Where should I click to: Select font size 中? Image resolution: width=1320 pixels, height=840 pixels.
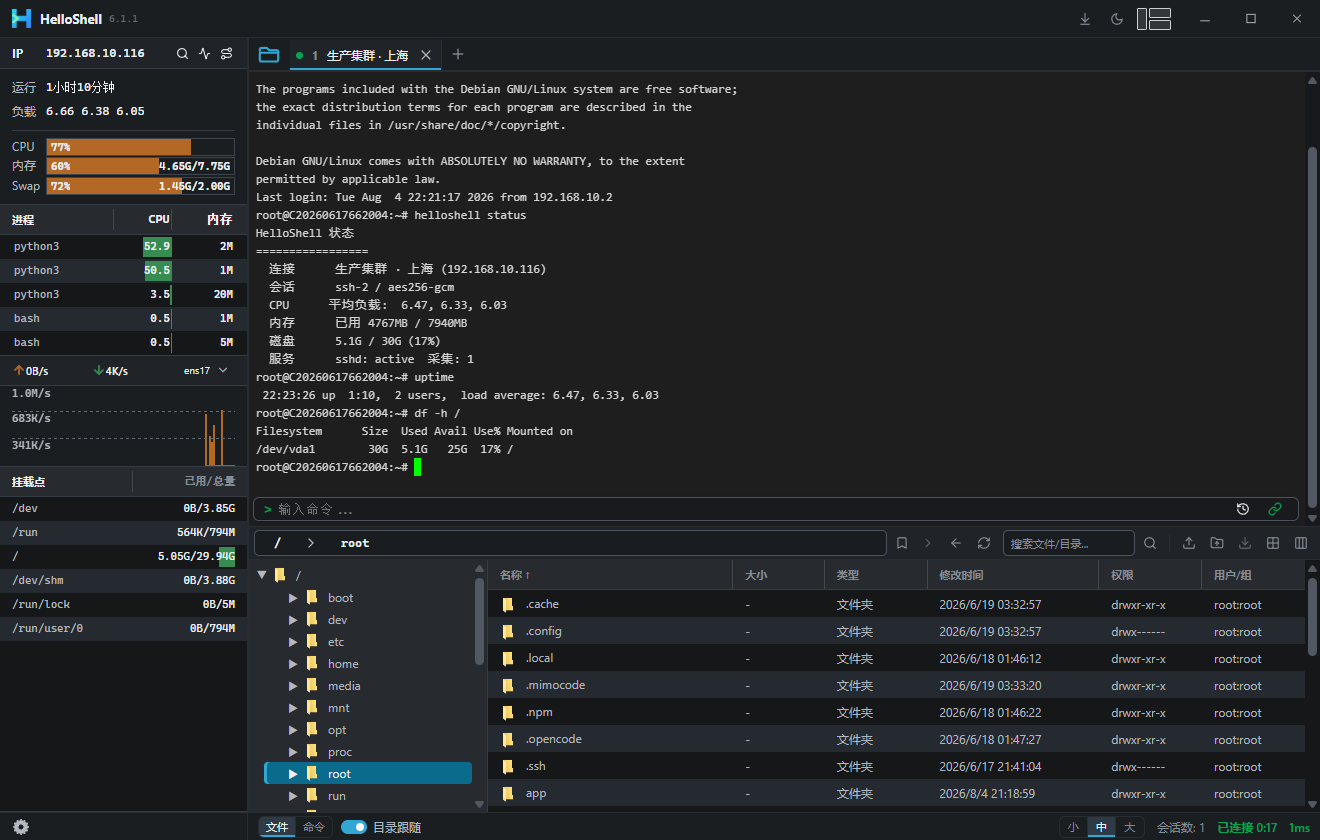[x=1101, y=827]
